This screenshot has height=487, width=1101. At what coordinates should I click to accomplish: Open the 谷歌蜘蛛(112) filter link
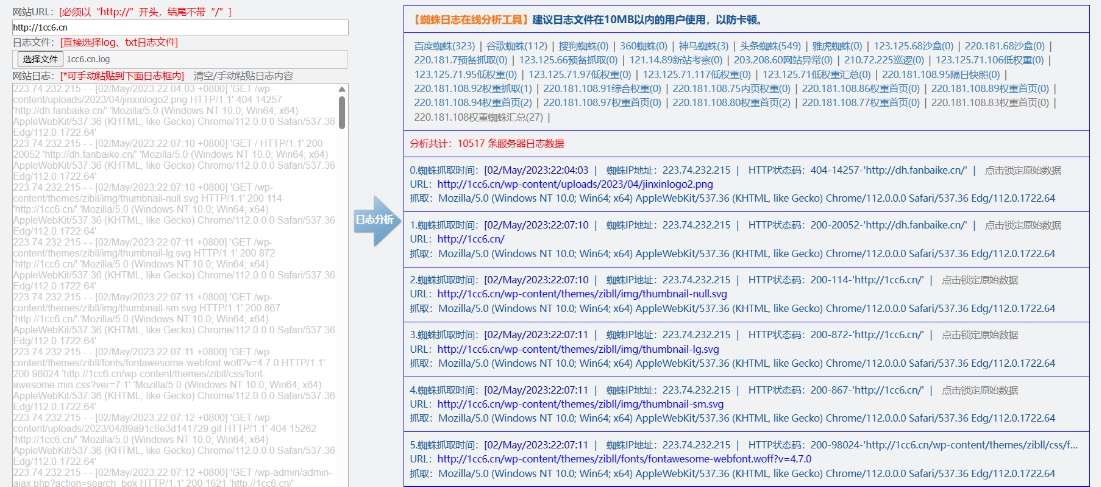(517, 46)
